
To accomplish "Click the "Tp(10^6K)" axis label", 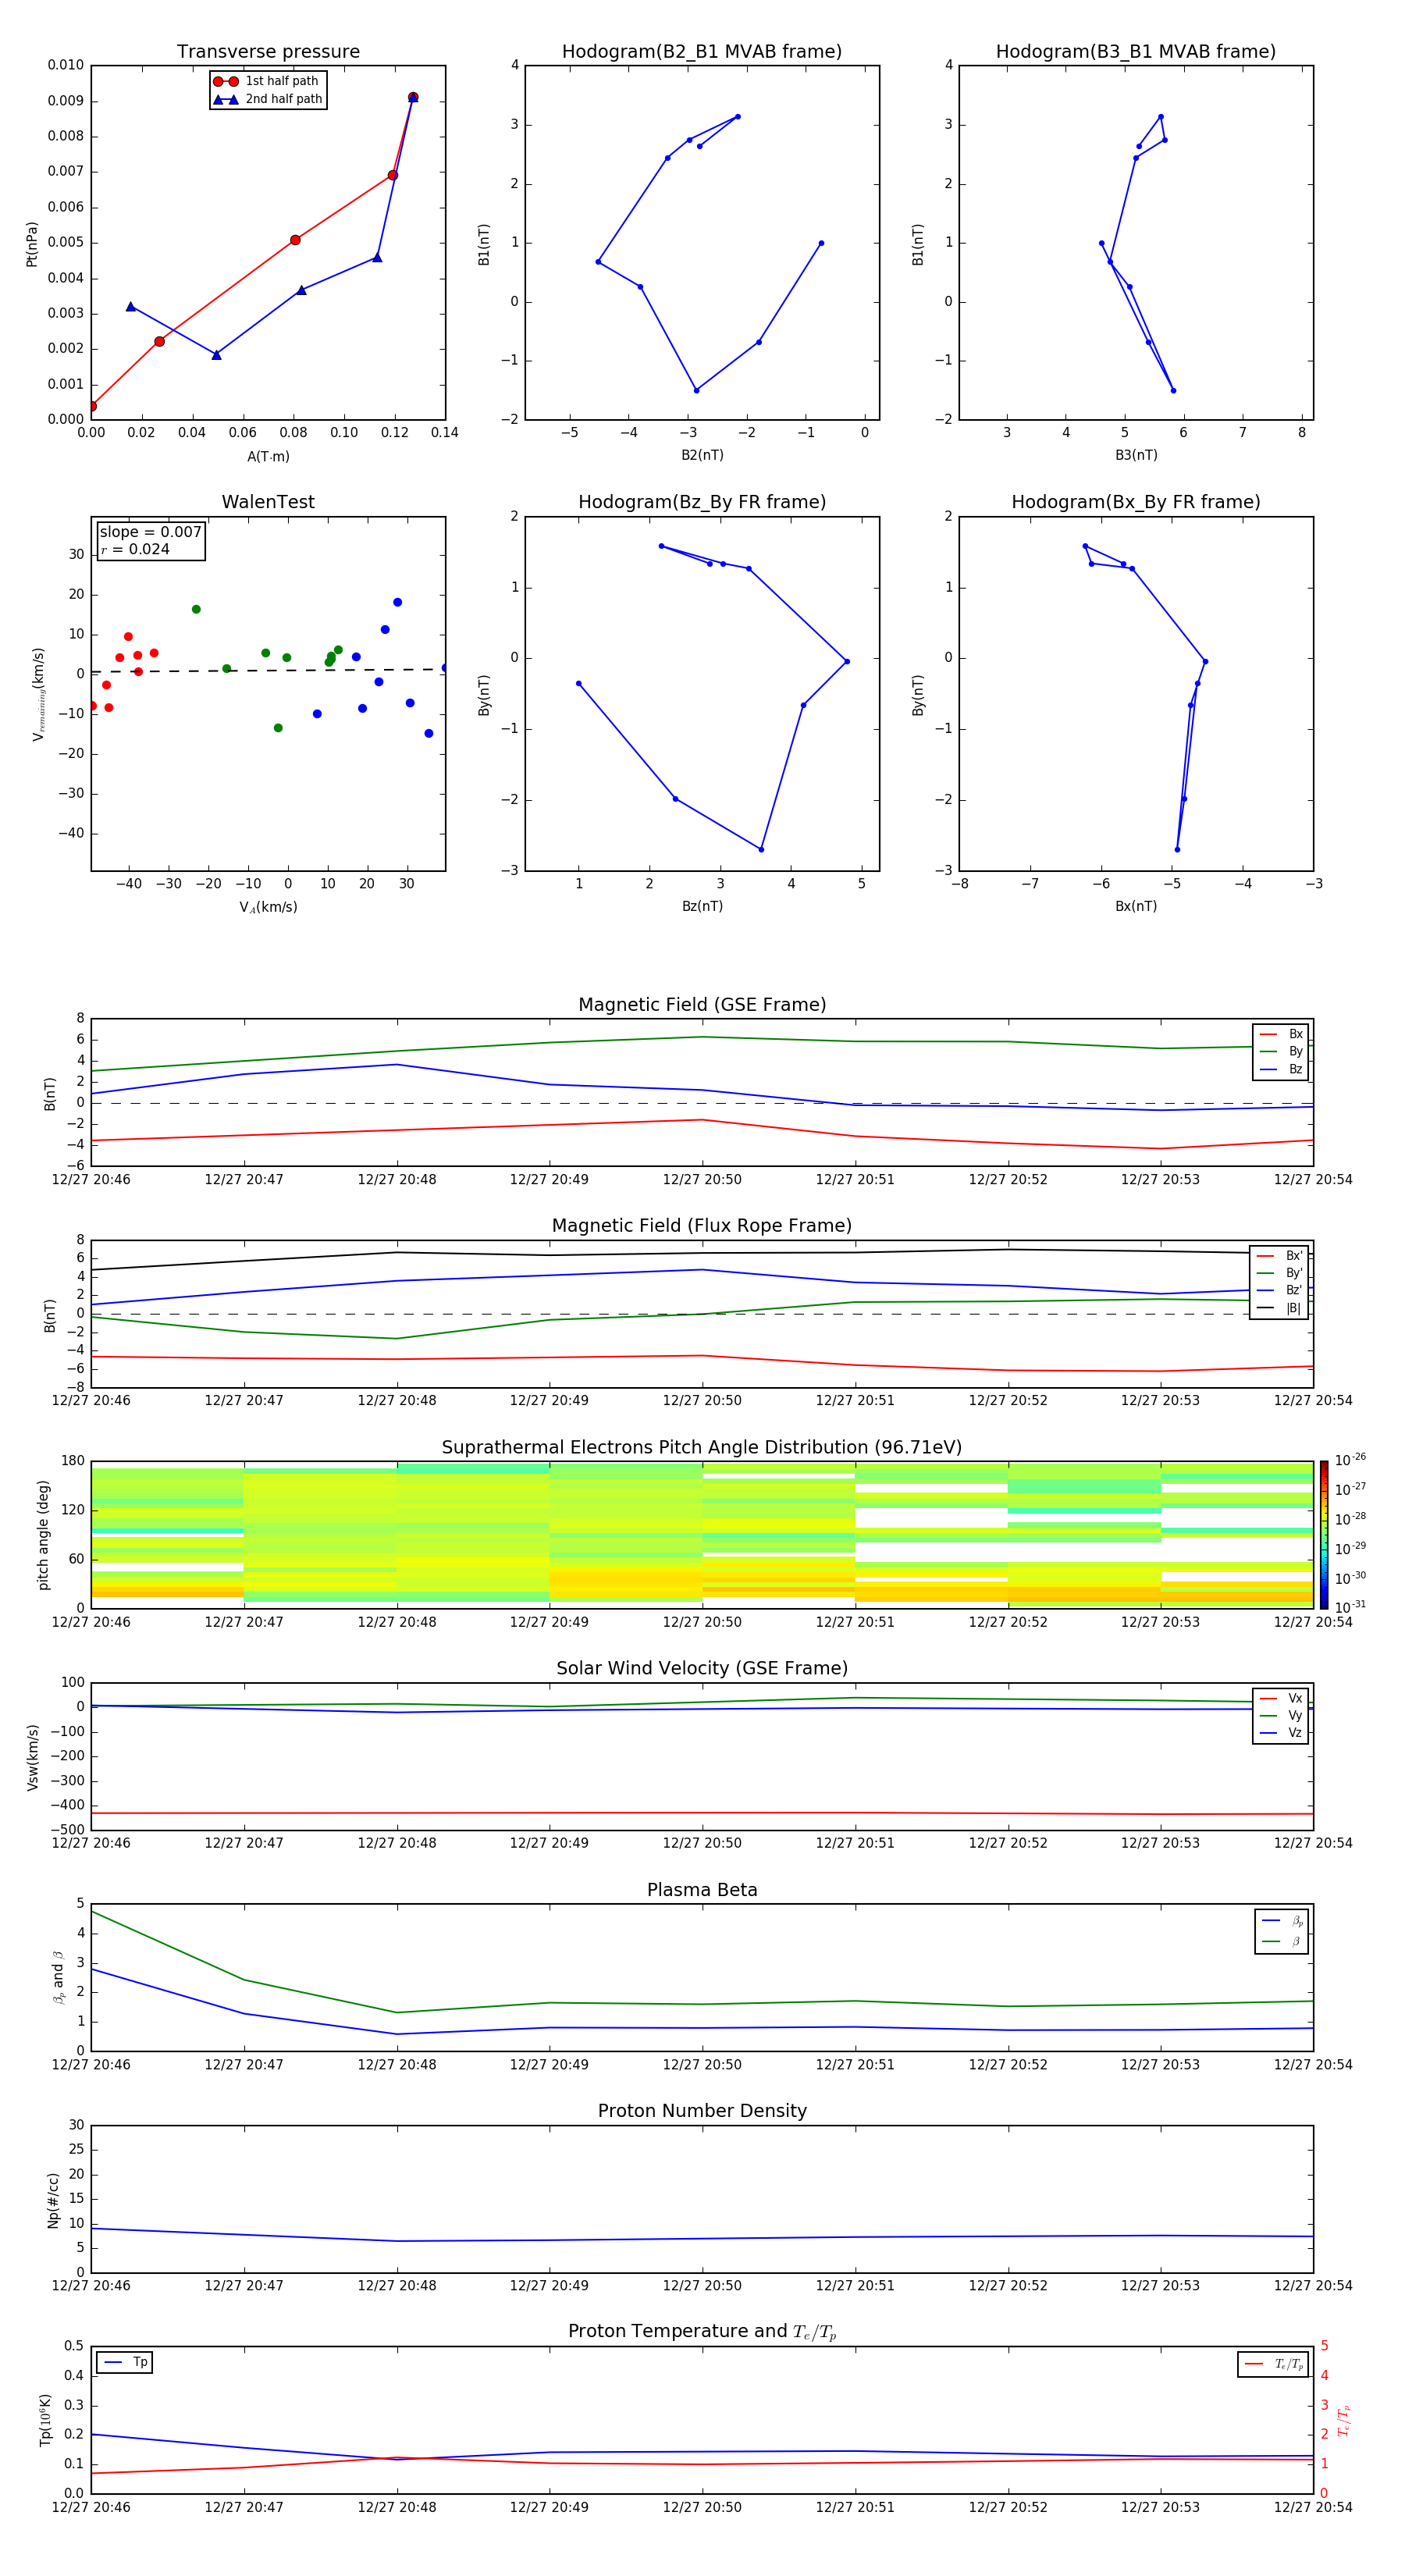I will coord(45,2420).
